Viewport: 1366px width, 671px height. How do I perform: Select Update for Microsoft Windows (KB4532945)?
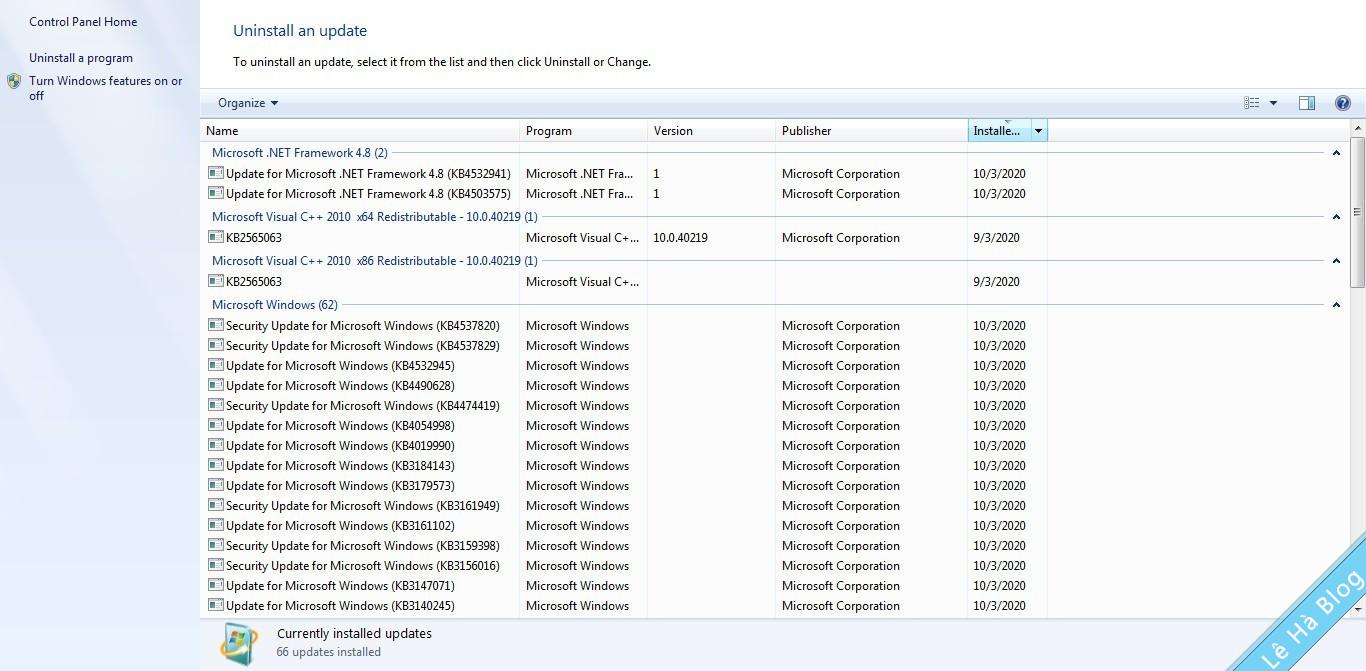tap(340, 366)
